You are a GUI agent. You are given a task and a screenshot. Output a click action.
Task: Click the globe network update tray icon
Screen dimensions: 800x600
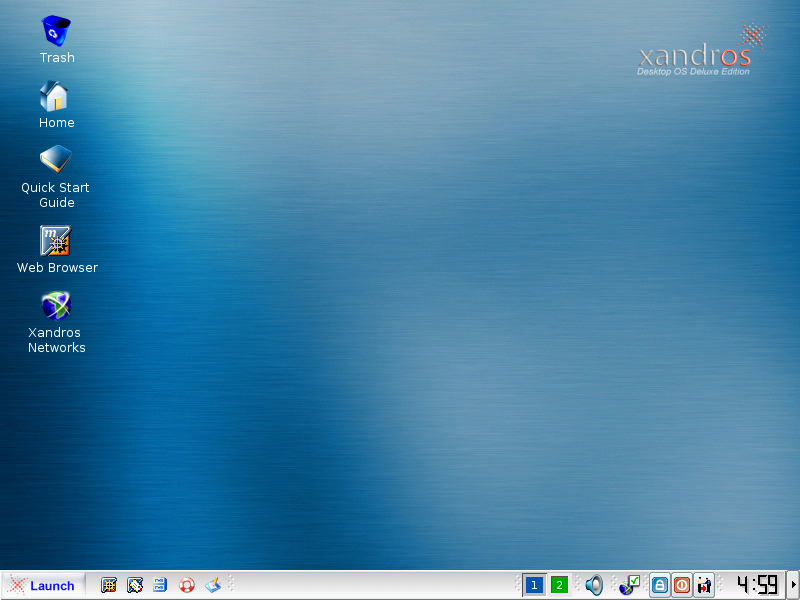click(x=628, y=585)
